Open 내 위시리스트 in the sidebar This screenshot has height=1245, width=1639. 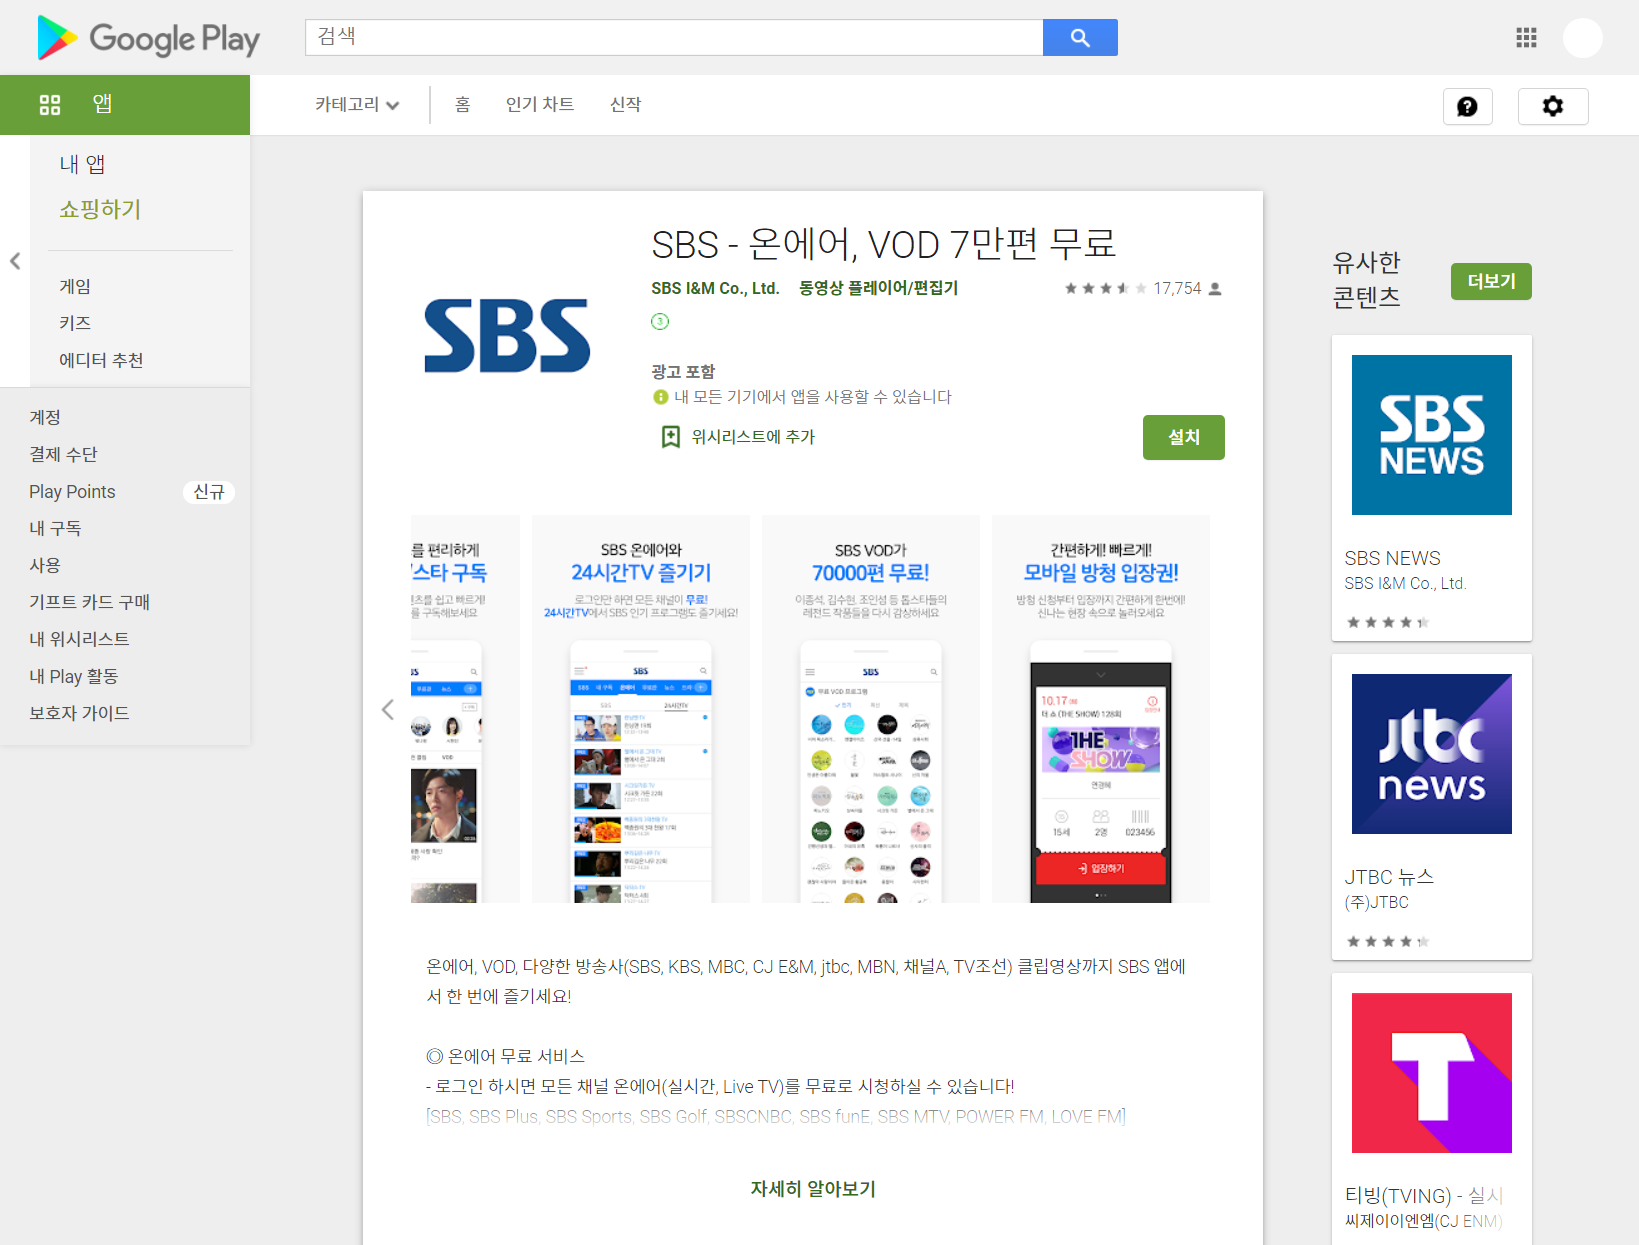point(79,639)
